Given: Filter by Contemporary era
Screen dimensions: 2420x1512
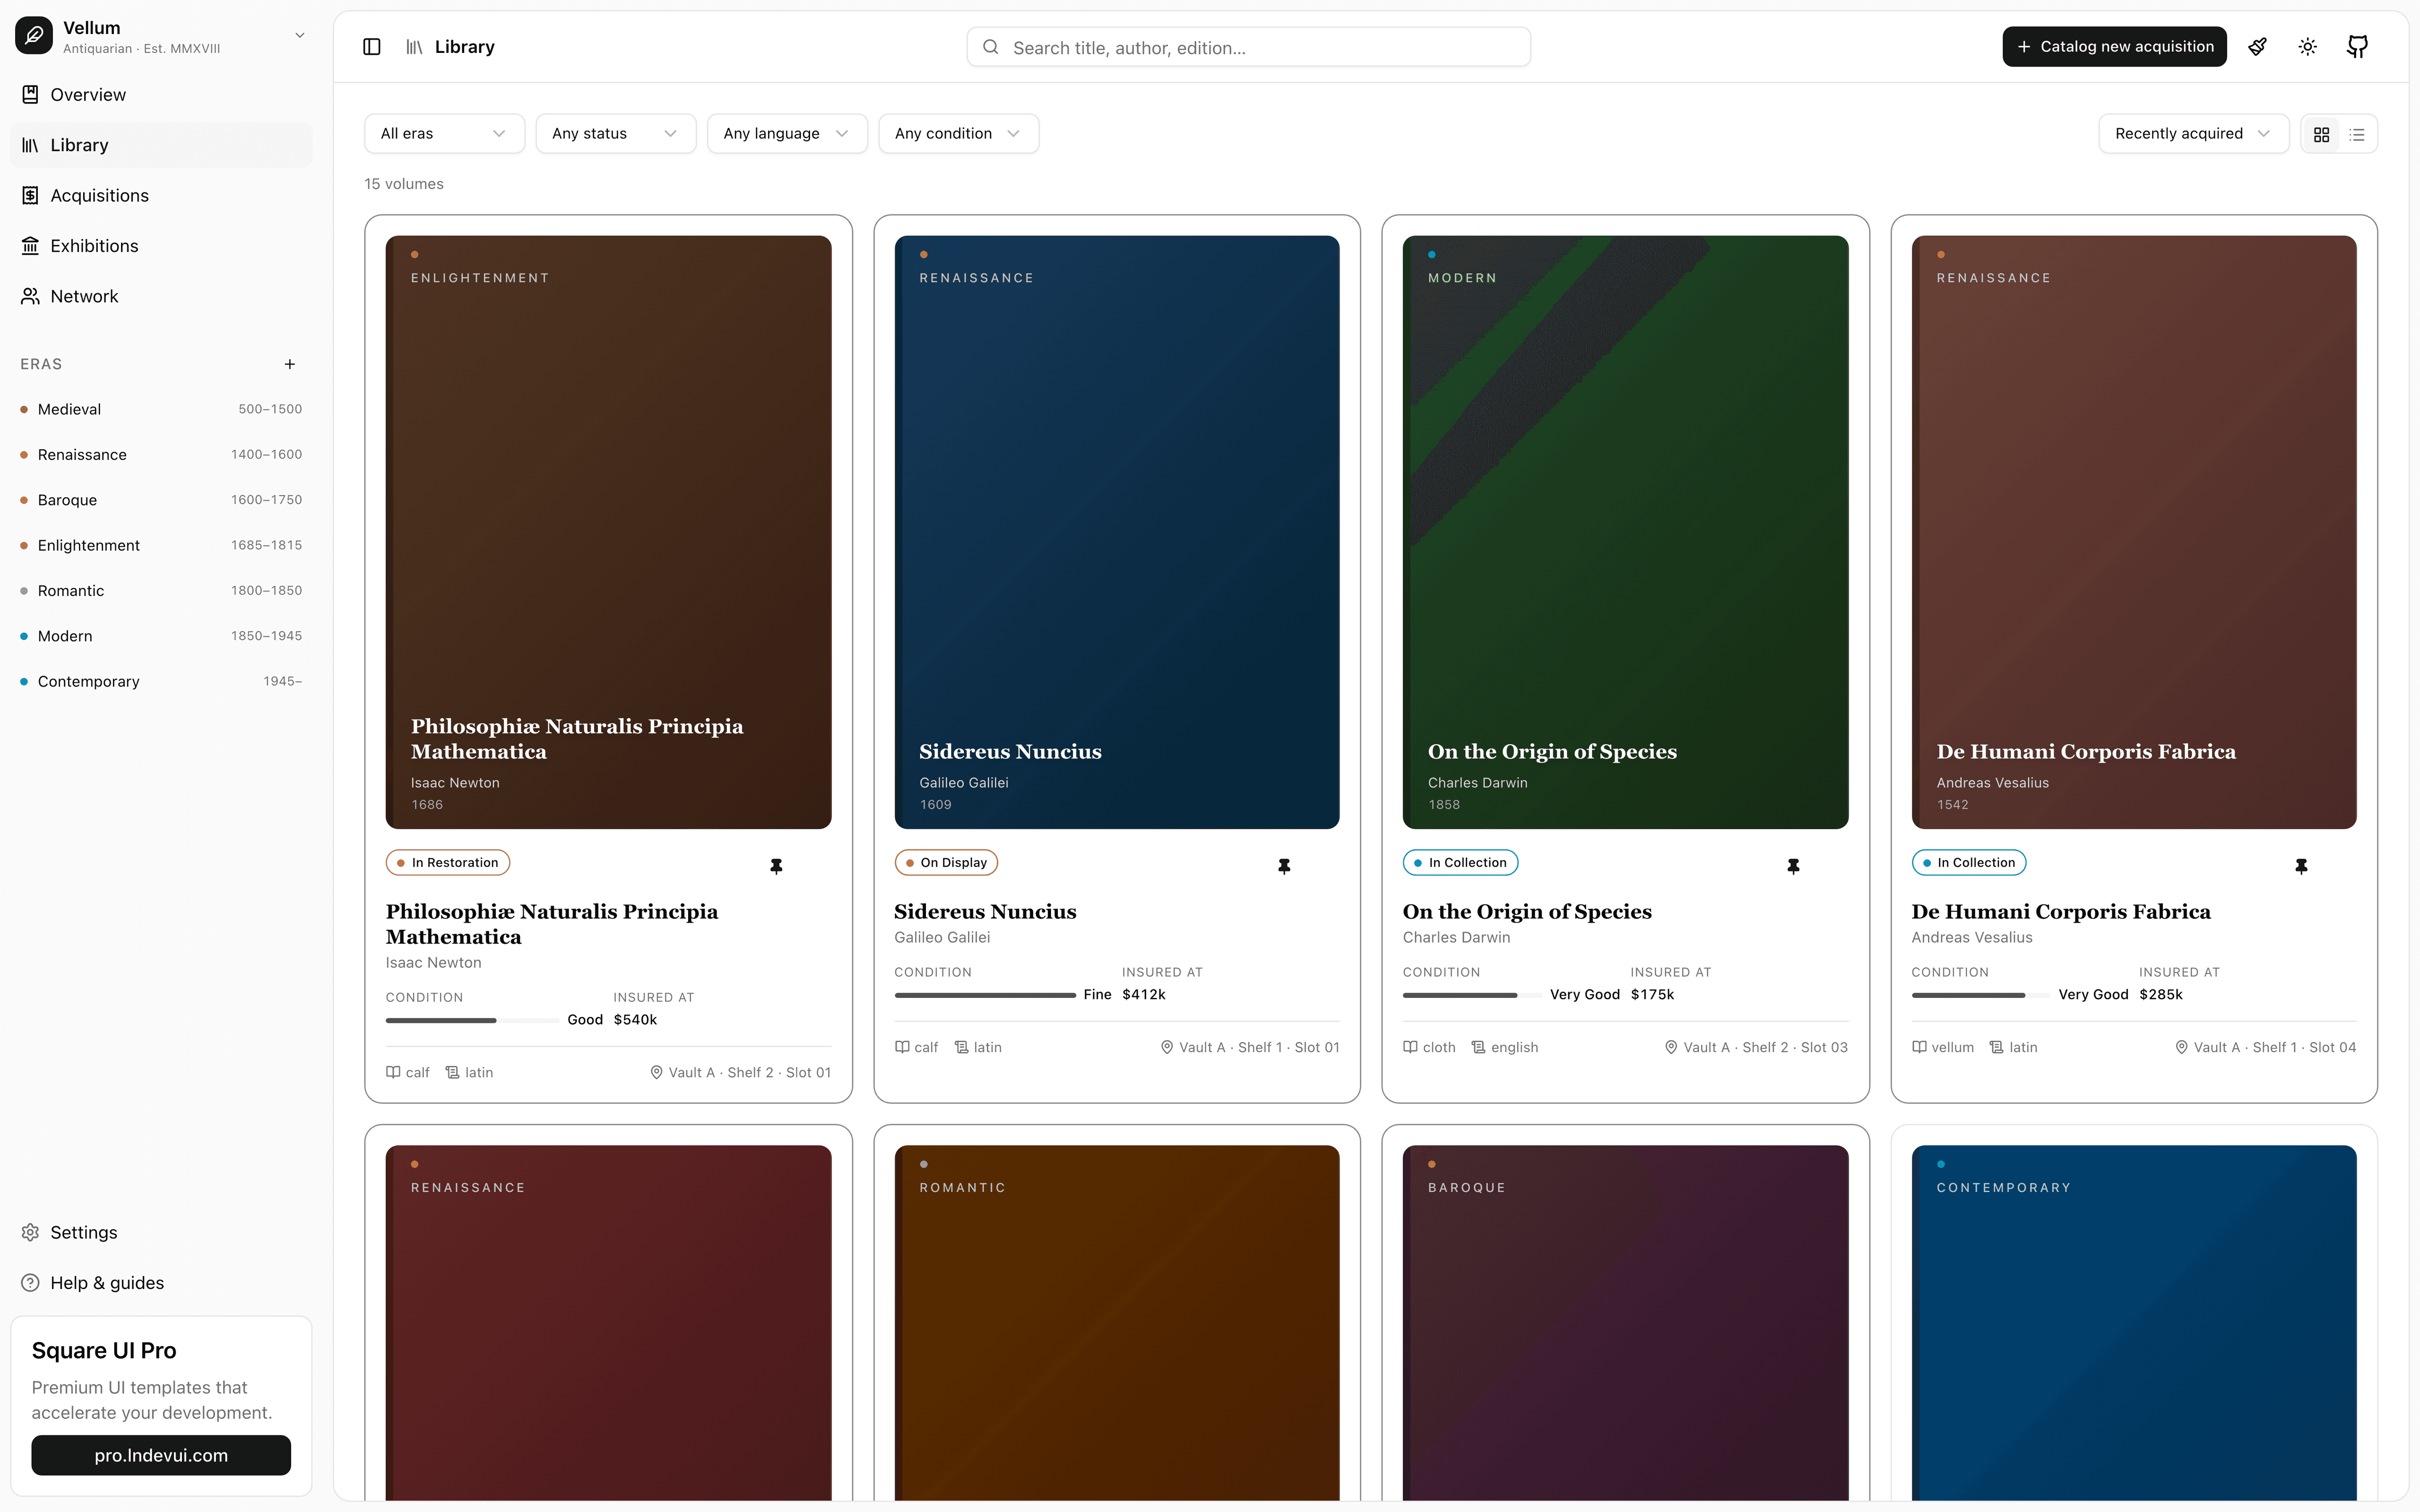Looking at the screenshot, I should coord(161,681).
